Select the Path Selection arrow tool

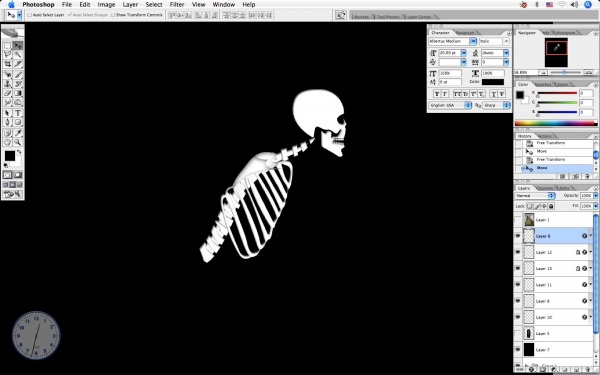coord(7,113)
